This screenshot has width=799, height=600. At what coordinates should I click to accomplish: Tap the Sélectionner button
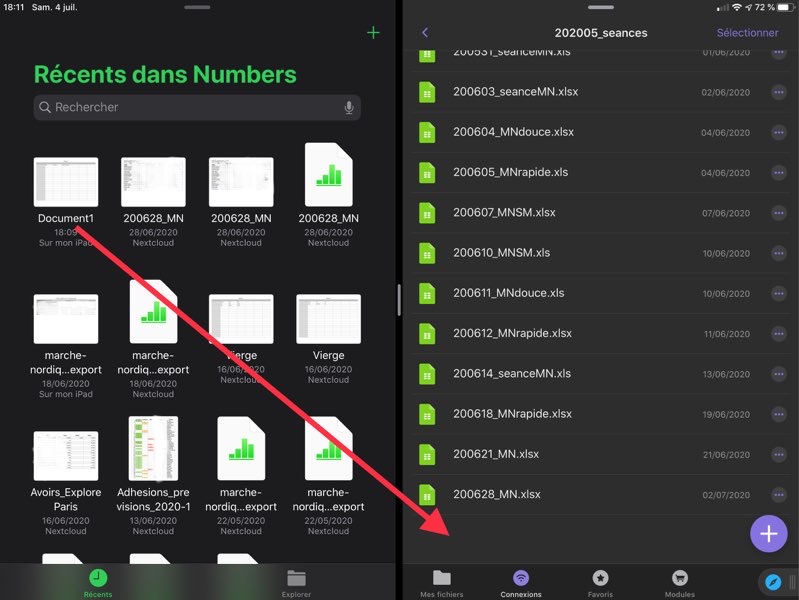(x=747, y=33)
